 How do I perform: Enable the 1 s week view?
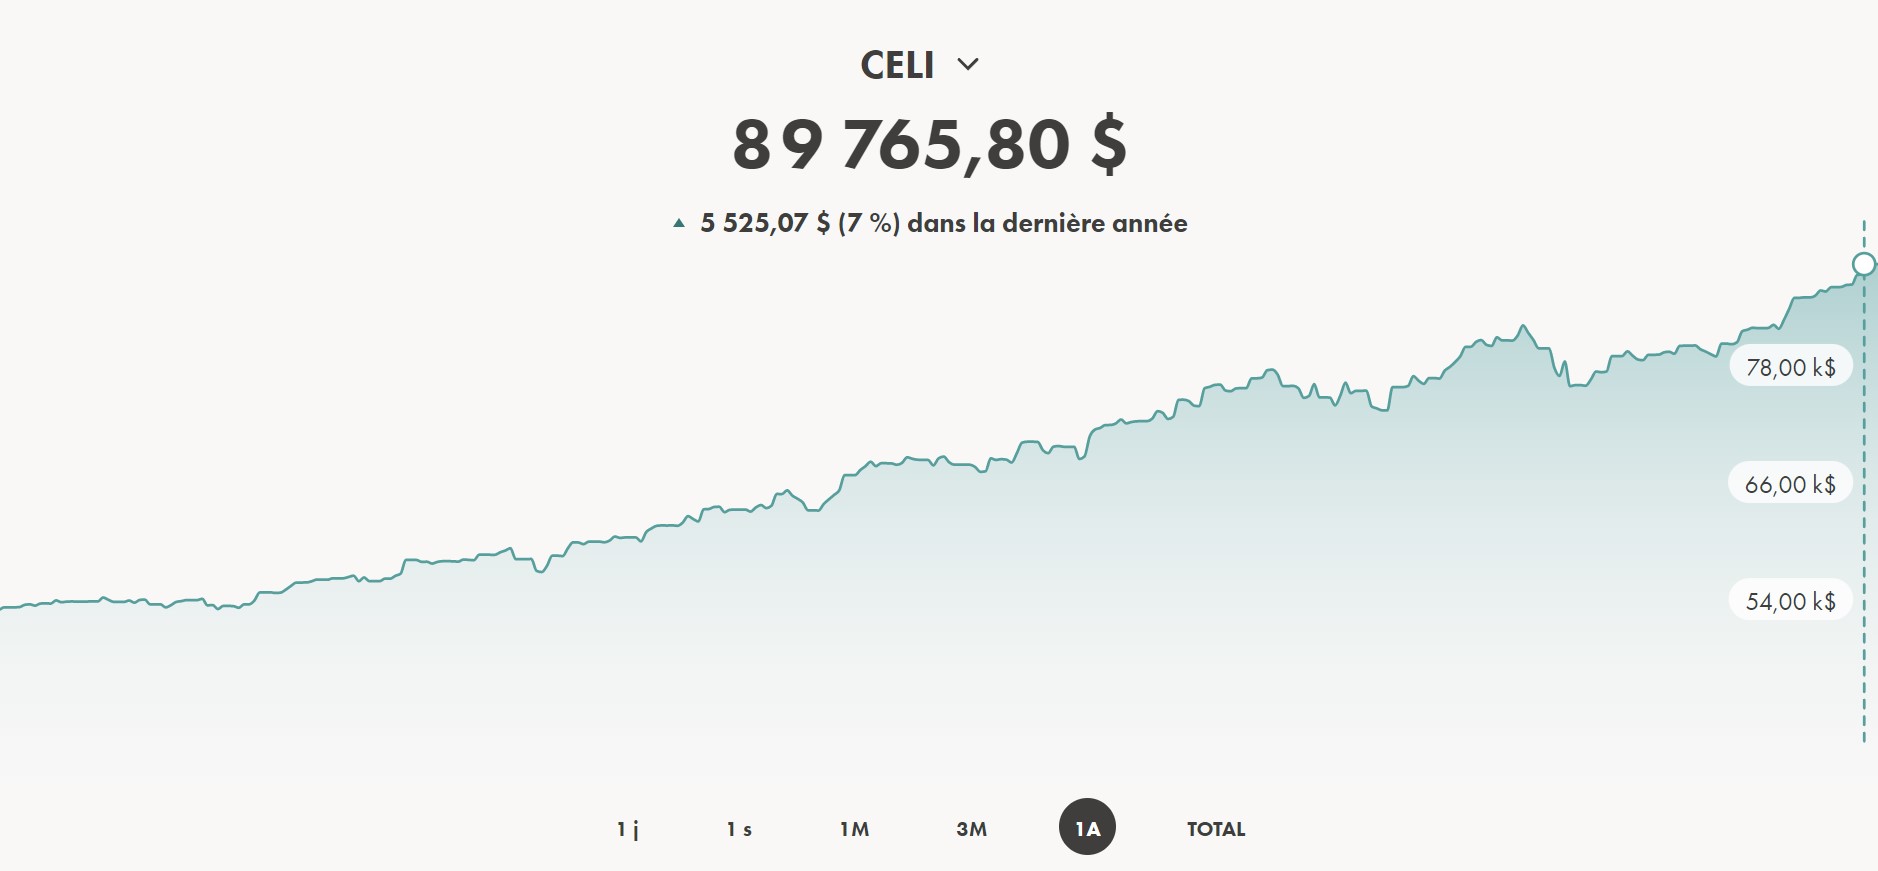(x=743, y=829)
